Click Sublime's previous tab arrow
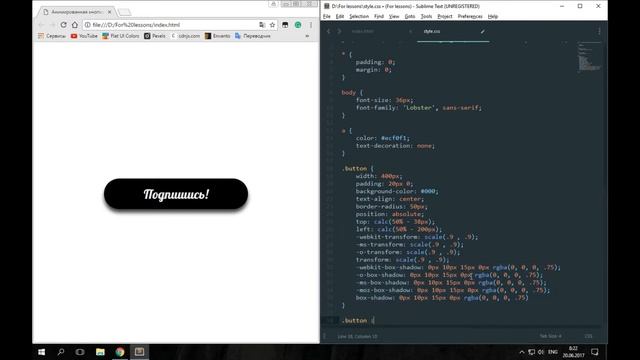 (329, 31)
